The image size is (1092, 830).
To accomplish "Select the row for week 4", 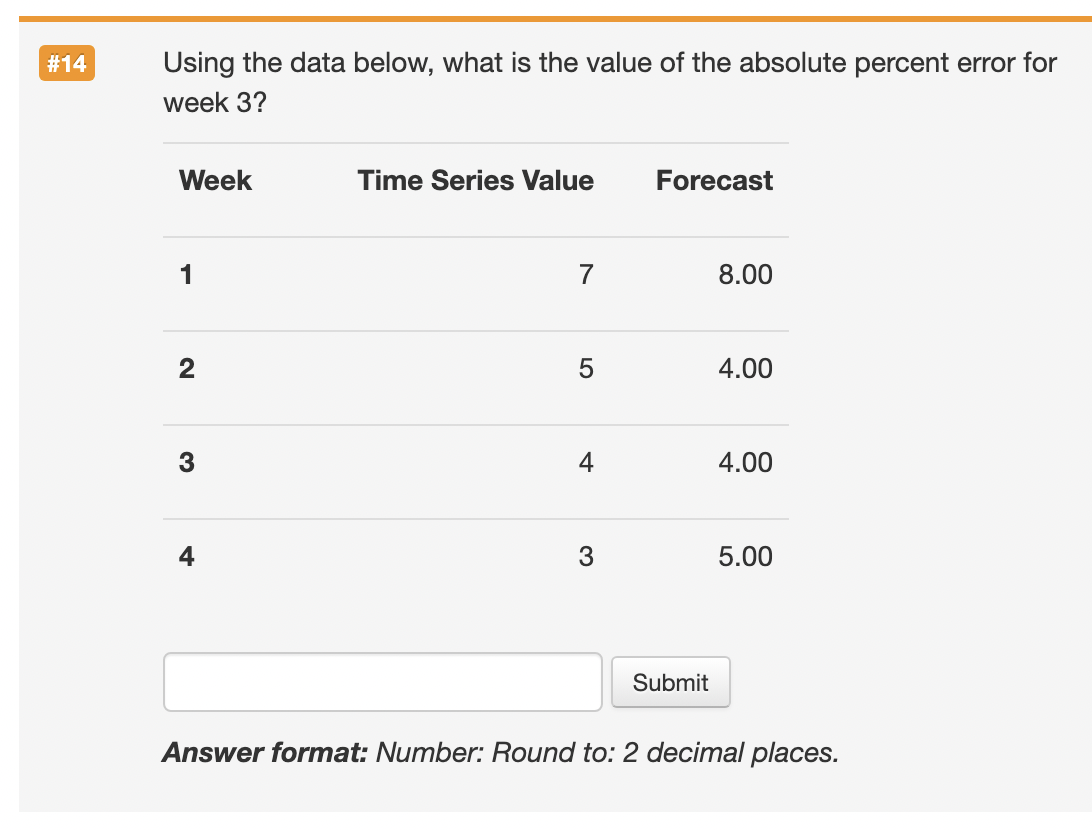I will 475,556.
